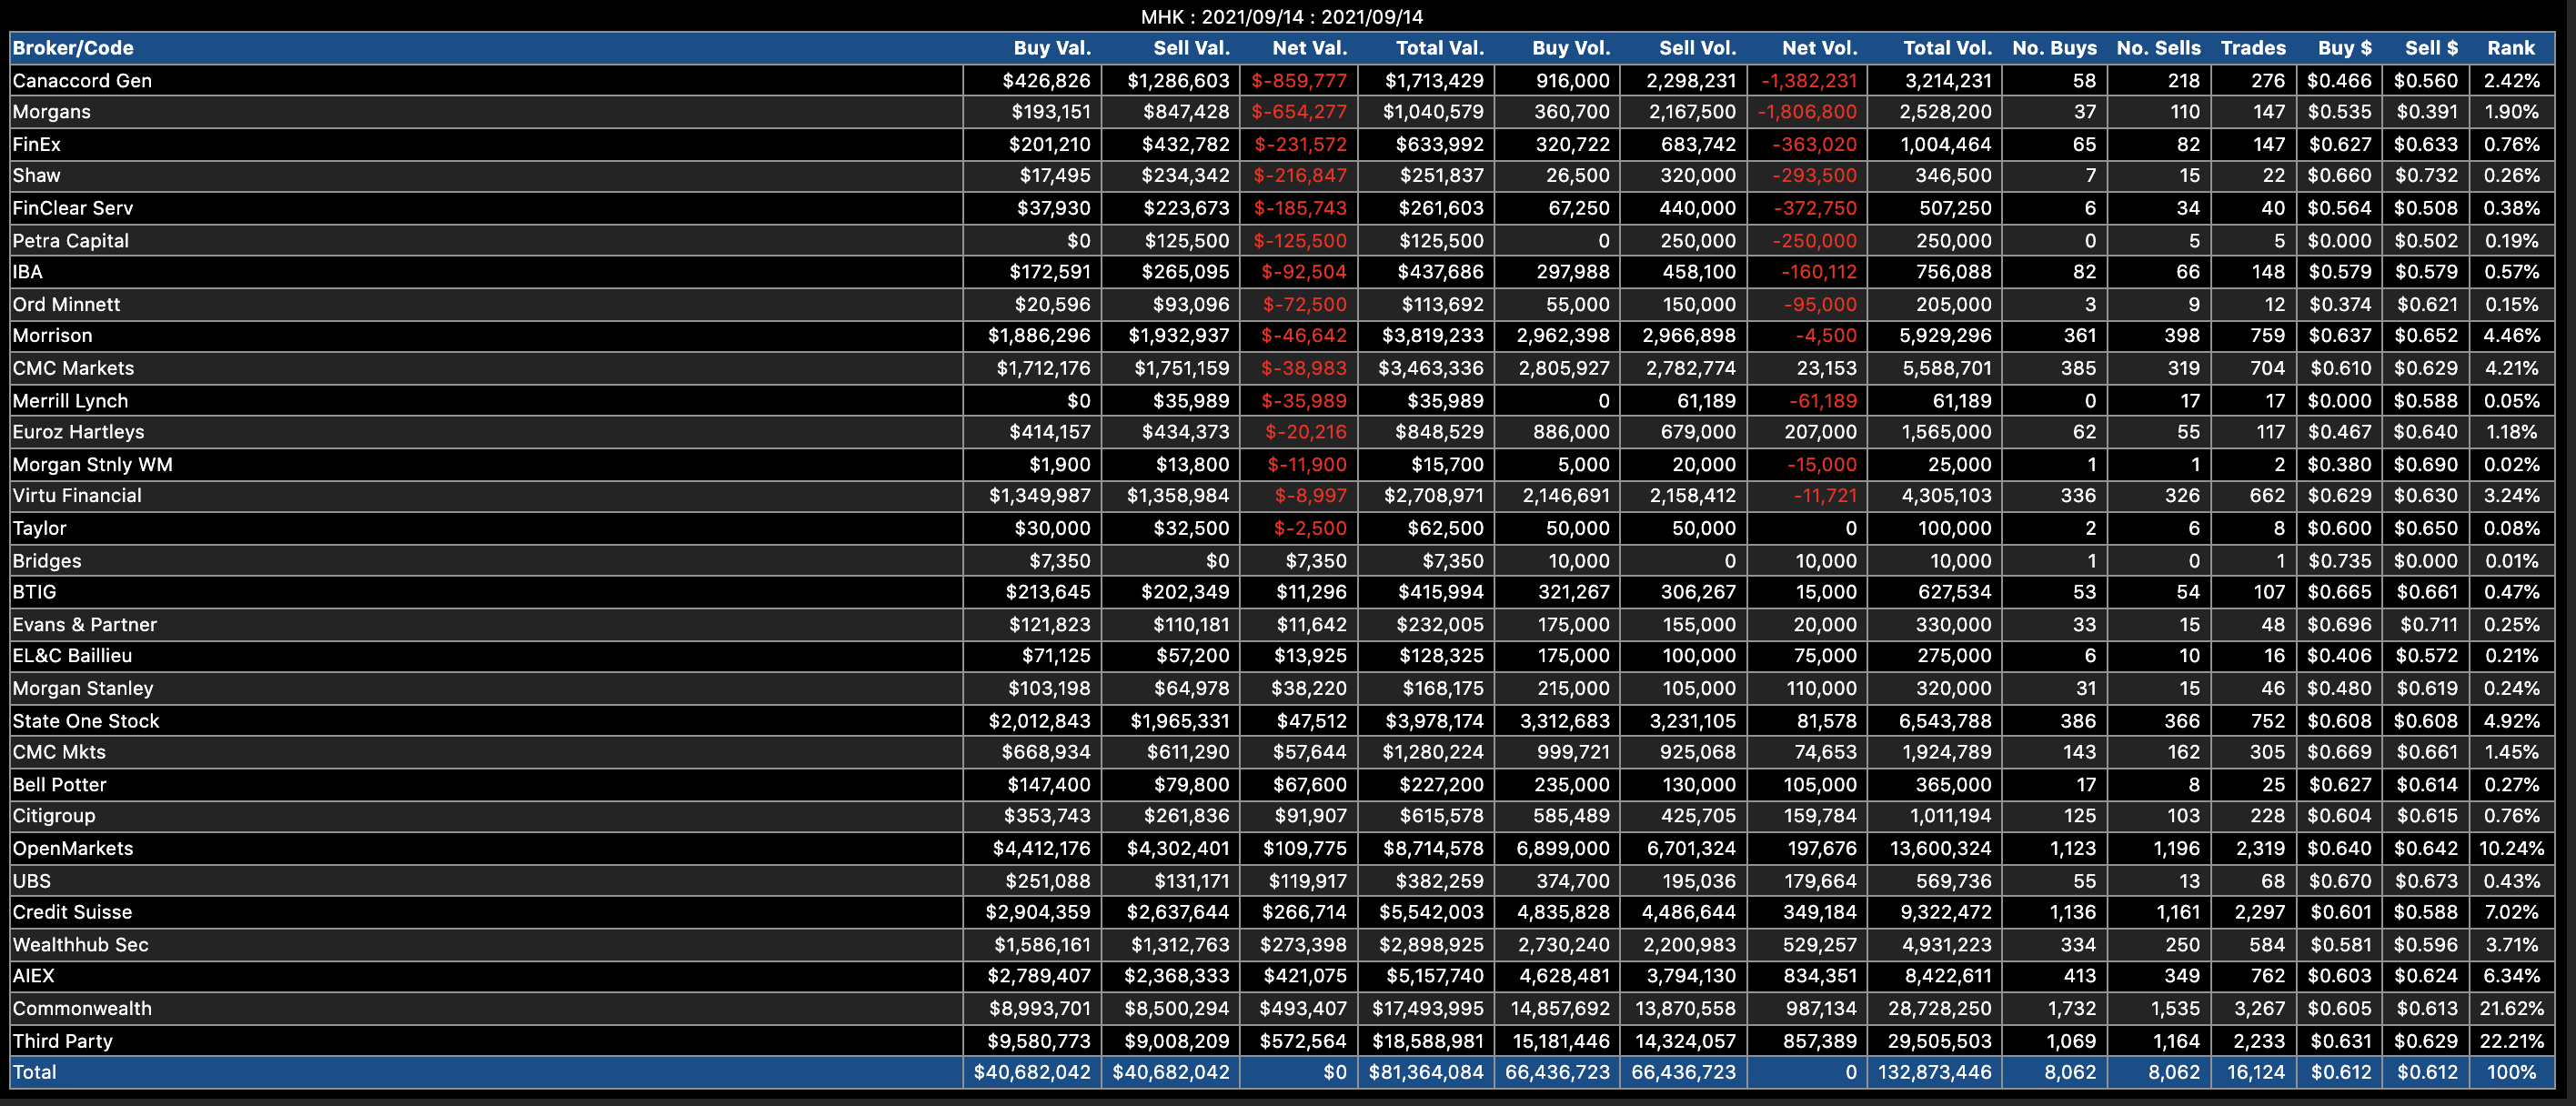Image resolution: width=2576 pixels, height=1106 pixels.
Task: Select the Wealthhub Sec broker name
Action: (80, 944)
